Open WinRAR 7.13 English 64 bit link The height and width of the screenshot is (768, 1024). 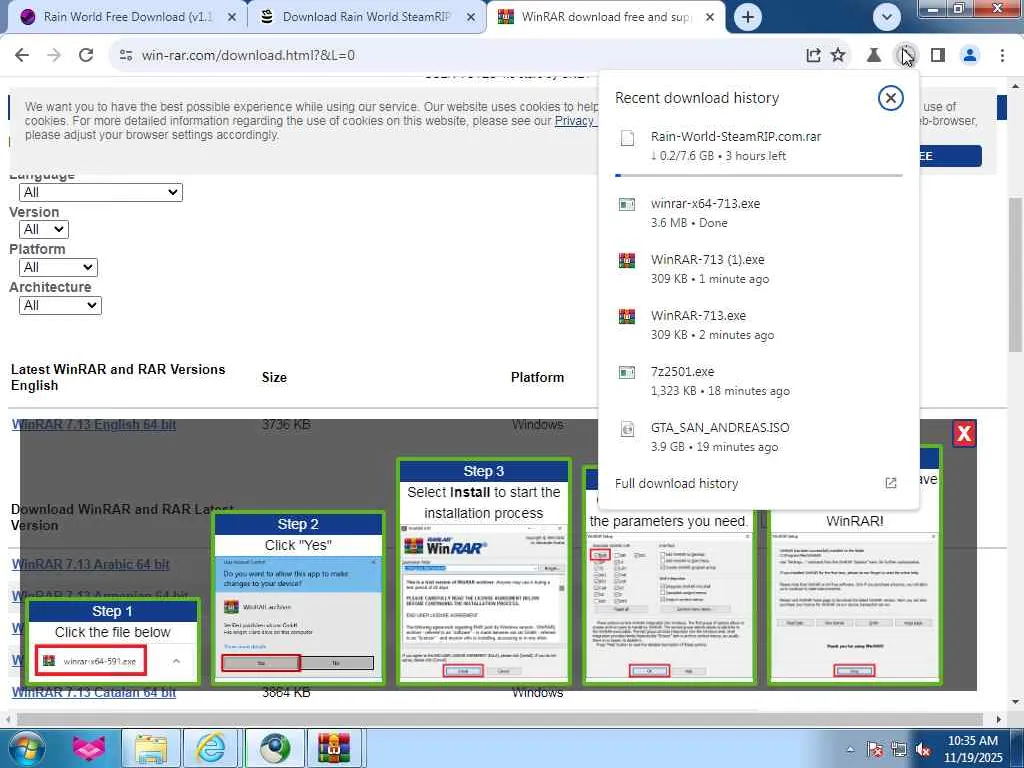coord(94,424)
